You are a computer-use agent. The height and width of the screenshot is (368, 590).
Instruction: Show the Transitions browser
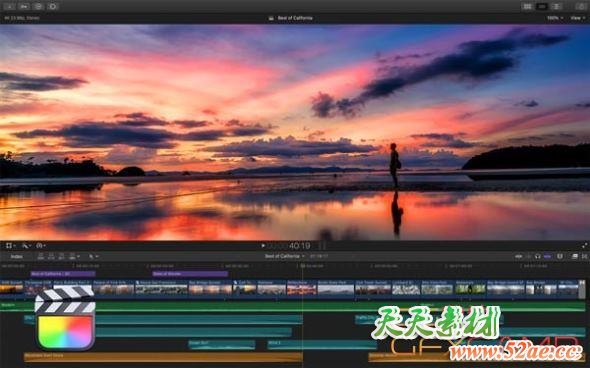coord(584,257)
